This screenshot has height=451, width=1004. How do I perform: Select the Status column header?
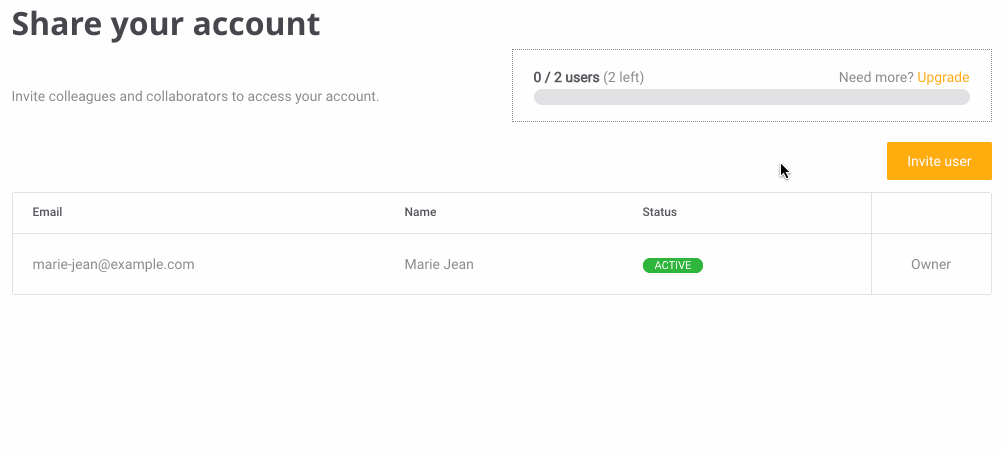(660, 212)
